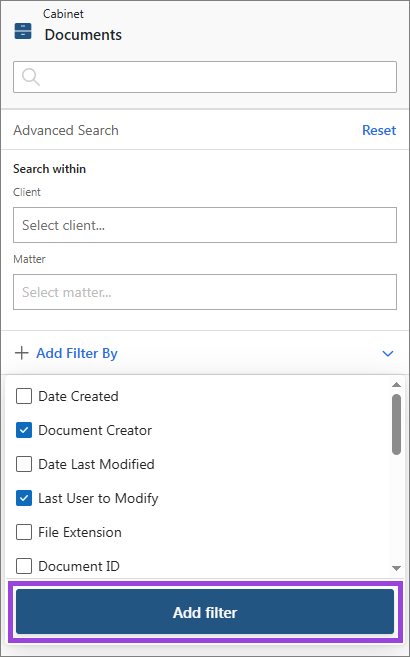Click the Search within heading
The image size is (410, 657).
49,169
